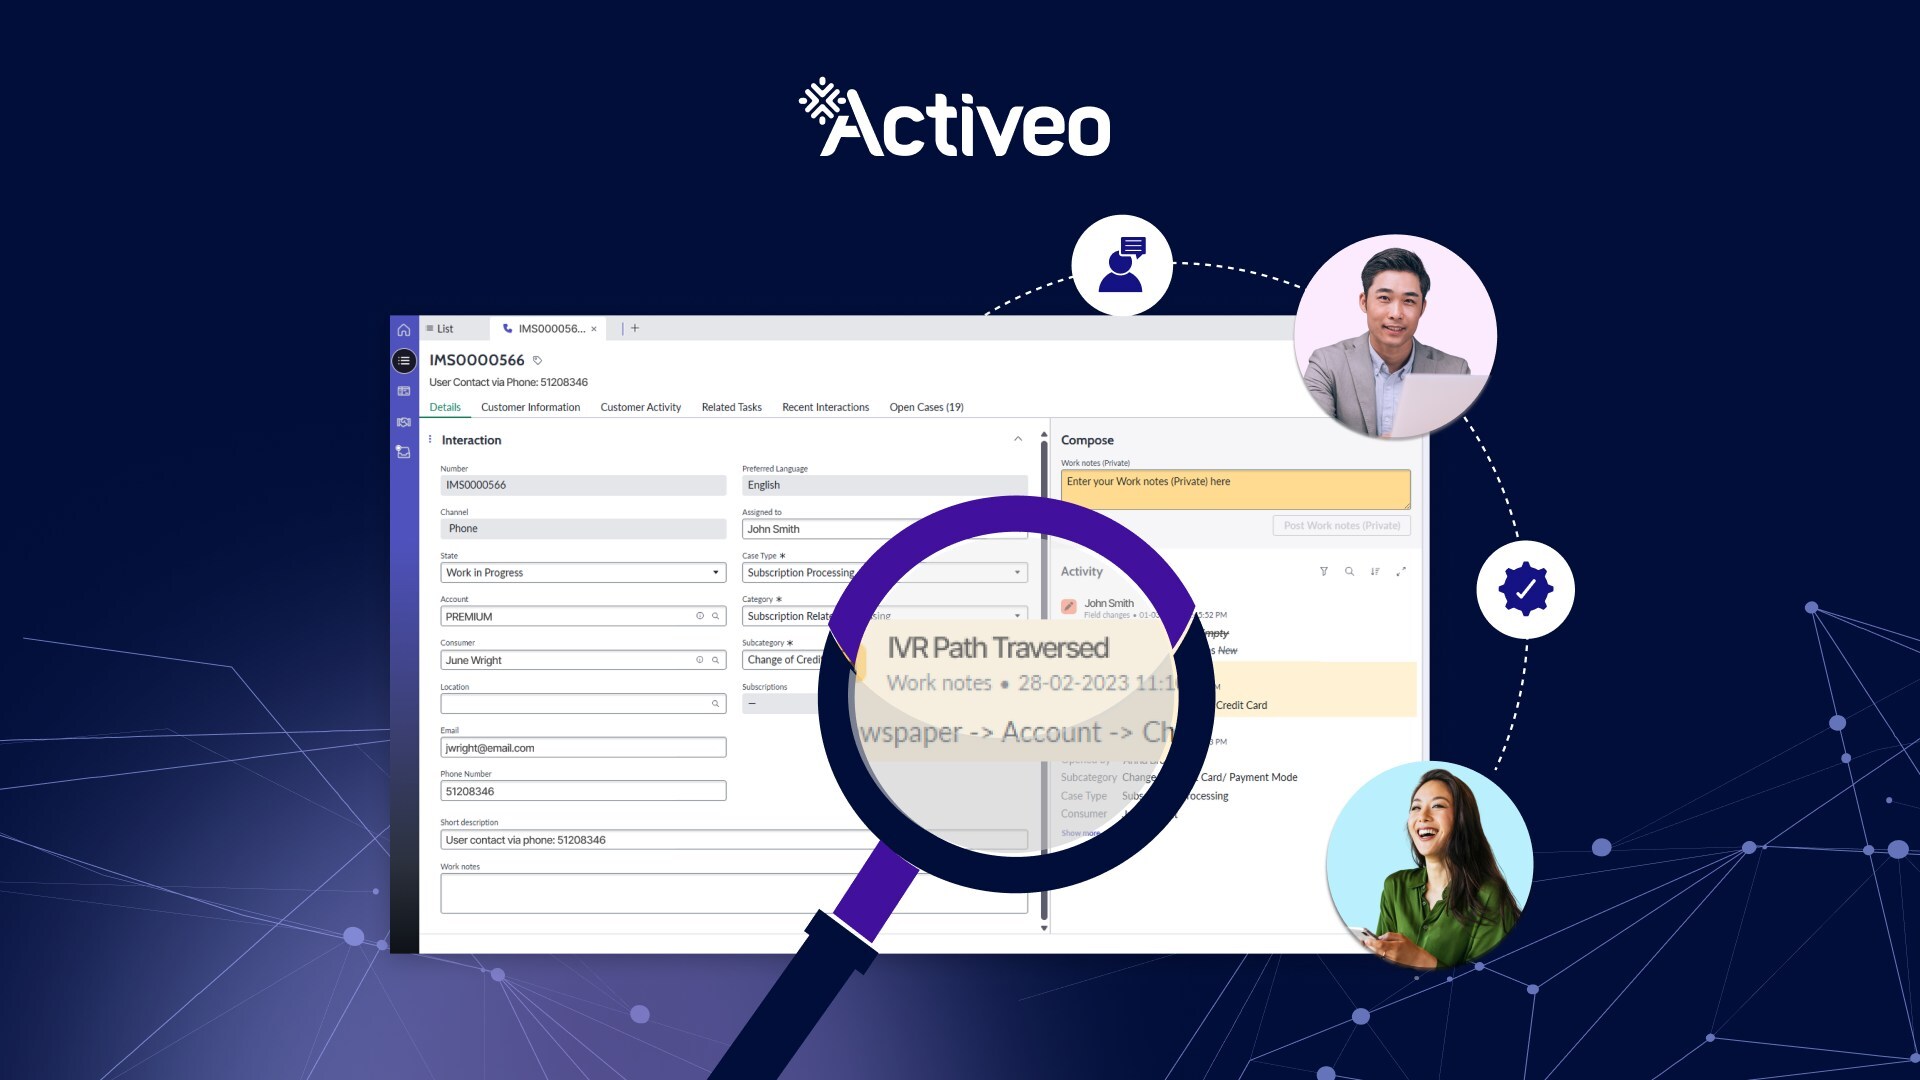Switch to the List tab
The image size is (1920, 1080).
pos(440,329)
